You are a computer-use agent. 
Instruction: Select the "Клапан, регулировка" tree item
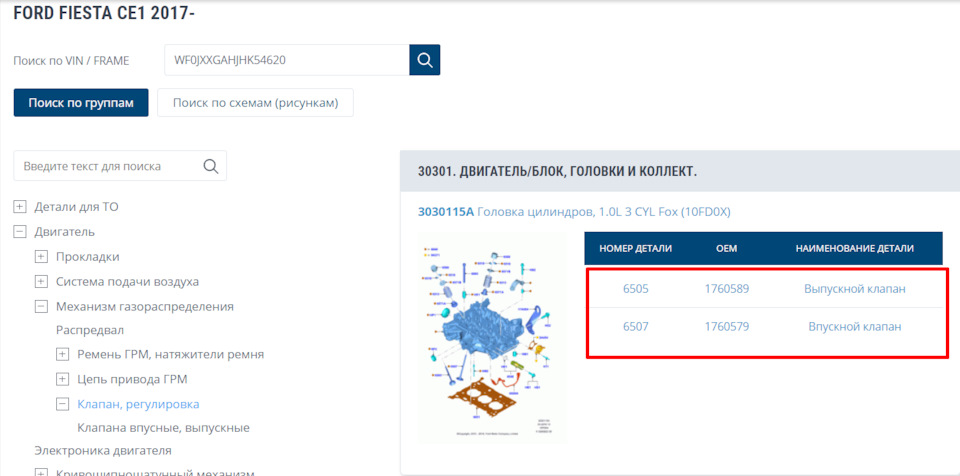click(138, 404)
